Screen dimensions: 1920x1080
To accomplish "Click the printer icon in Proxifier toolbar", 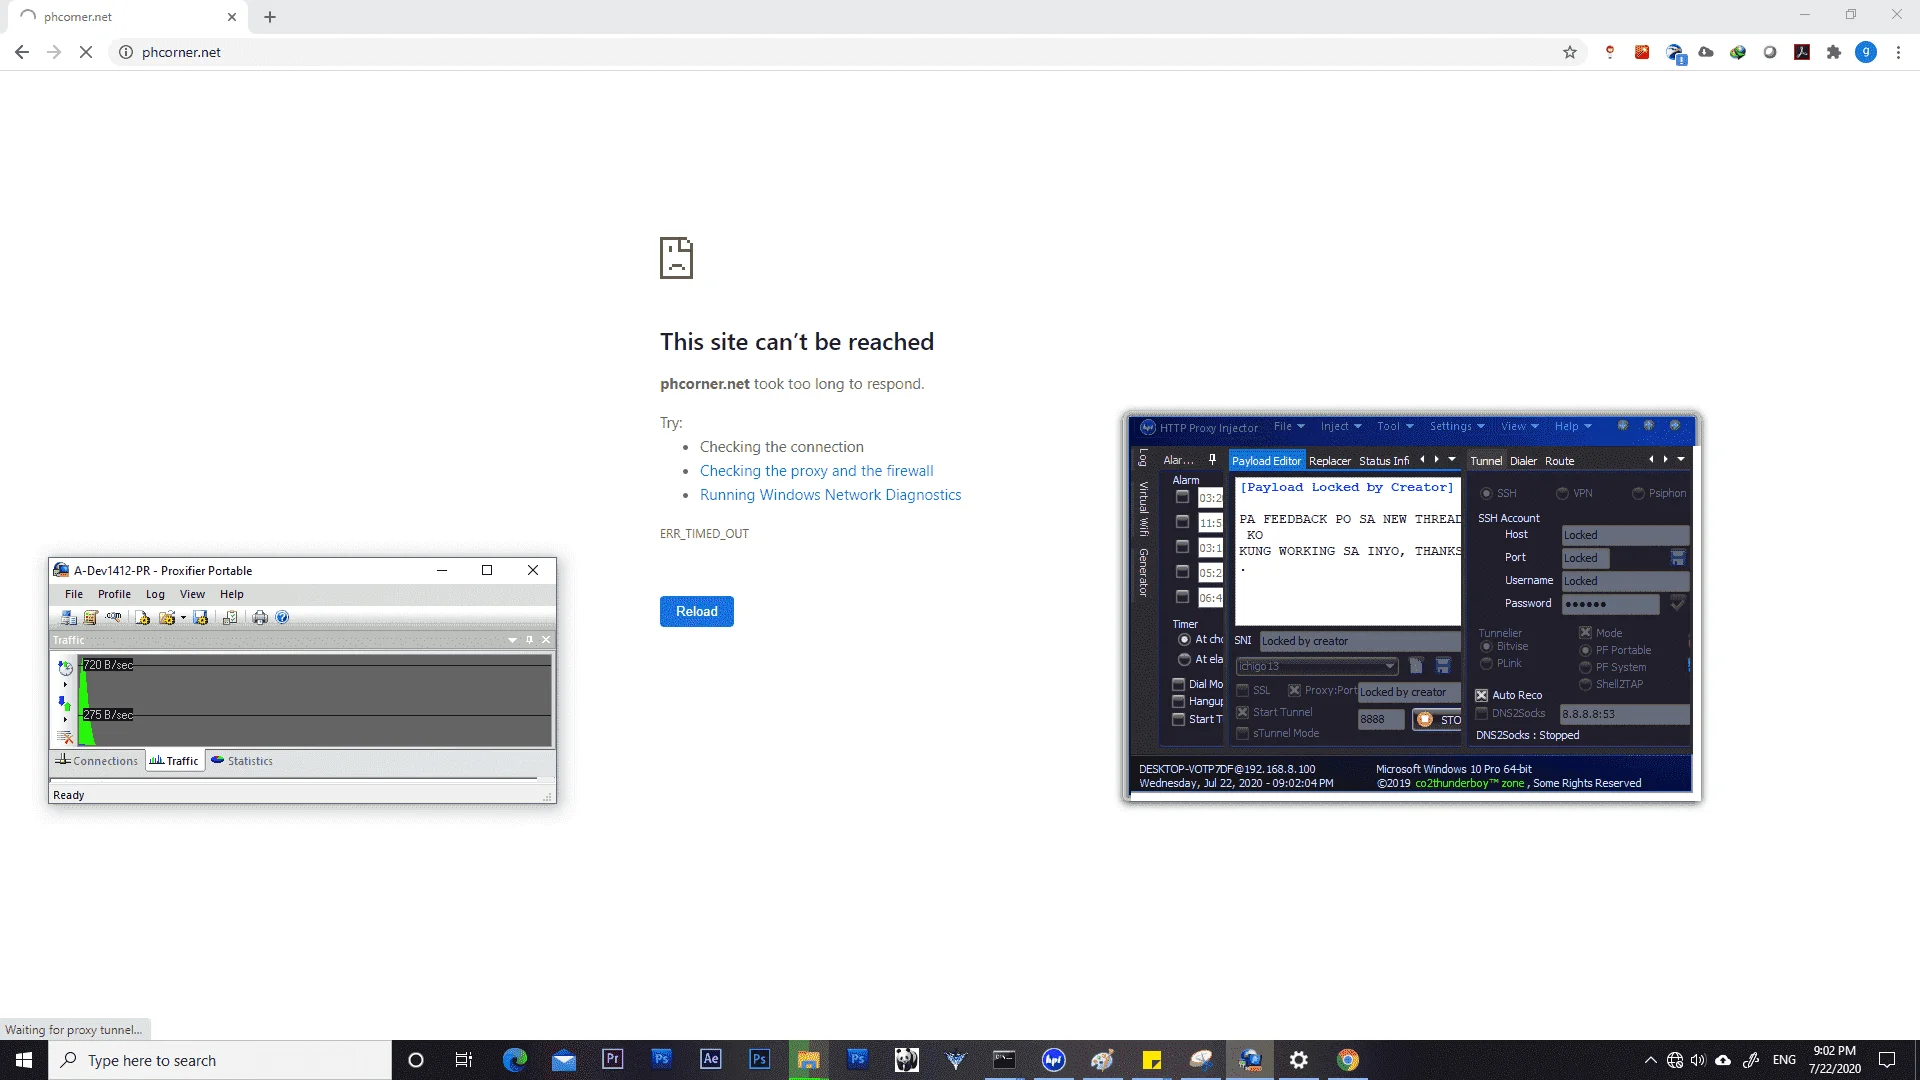I will pyautogui.click(x=260, y=618).
